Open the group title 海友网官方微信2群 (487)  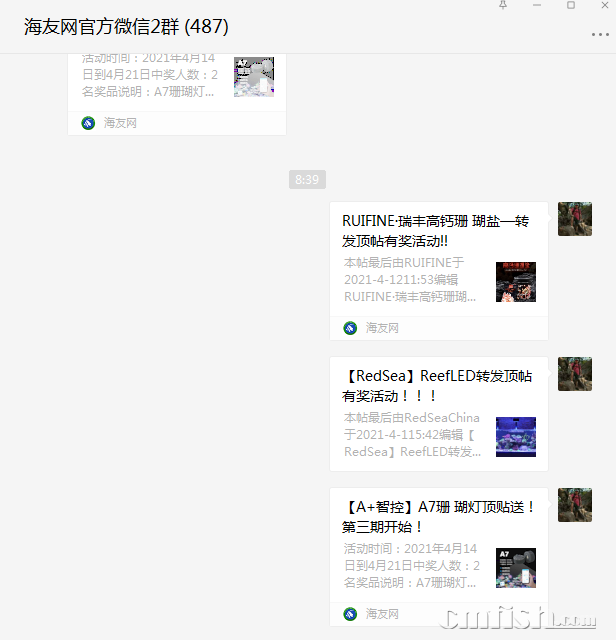click(x=126, y=27)
